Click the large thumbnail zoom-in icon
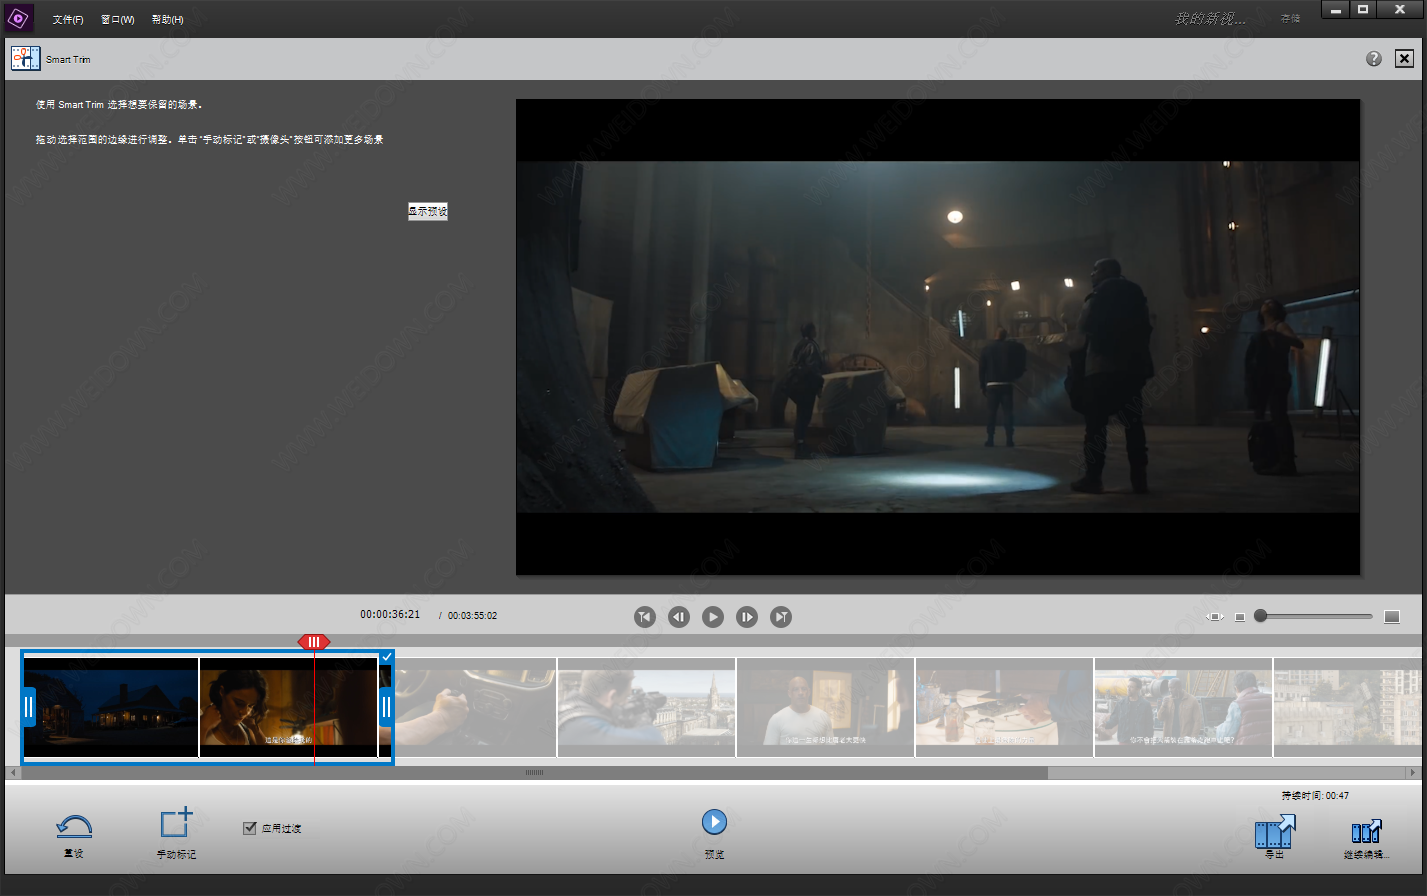1427x896 pixels. coord(1391,617)
